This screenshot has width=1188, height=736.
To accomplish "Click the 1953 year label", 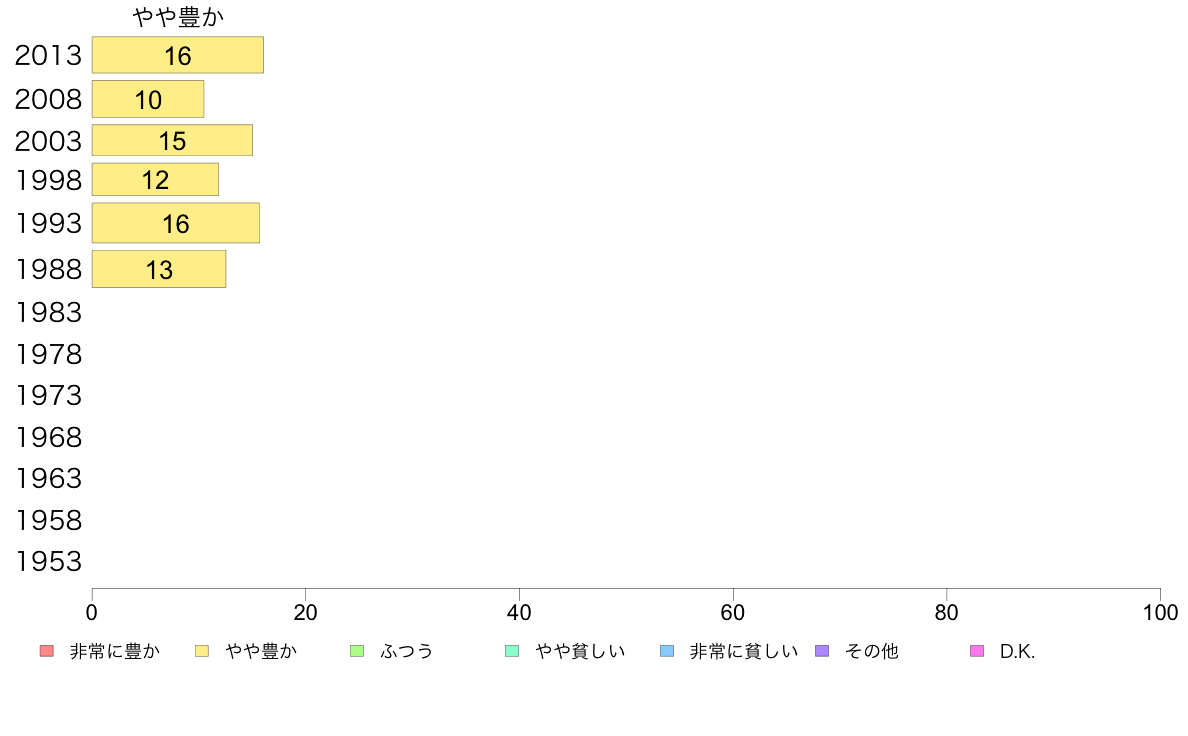I will (48, 562).
